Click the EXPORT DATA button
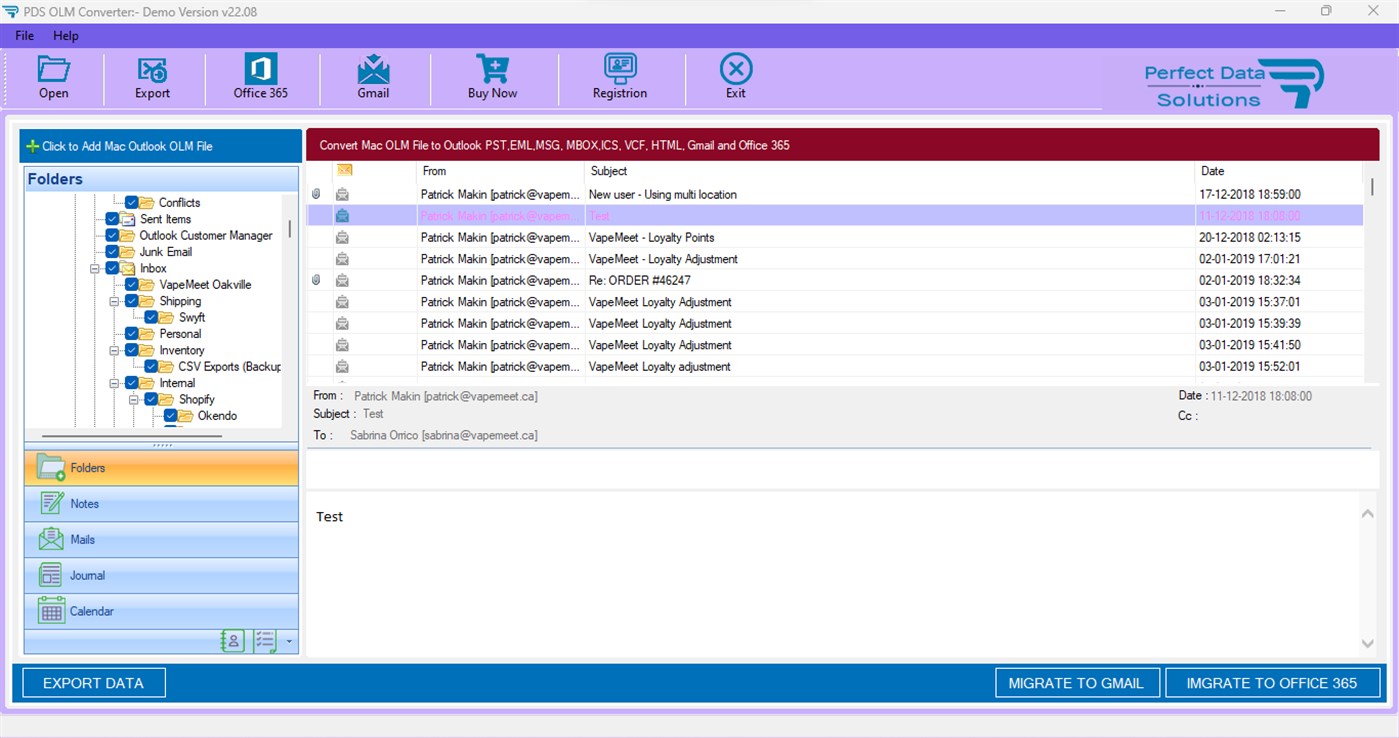The width and height of the screenshot is (1399, 738). [x=93, y=682]
